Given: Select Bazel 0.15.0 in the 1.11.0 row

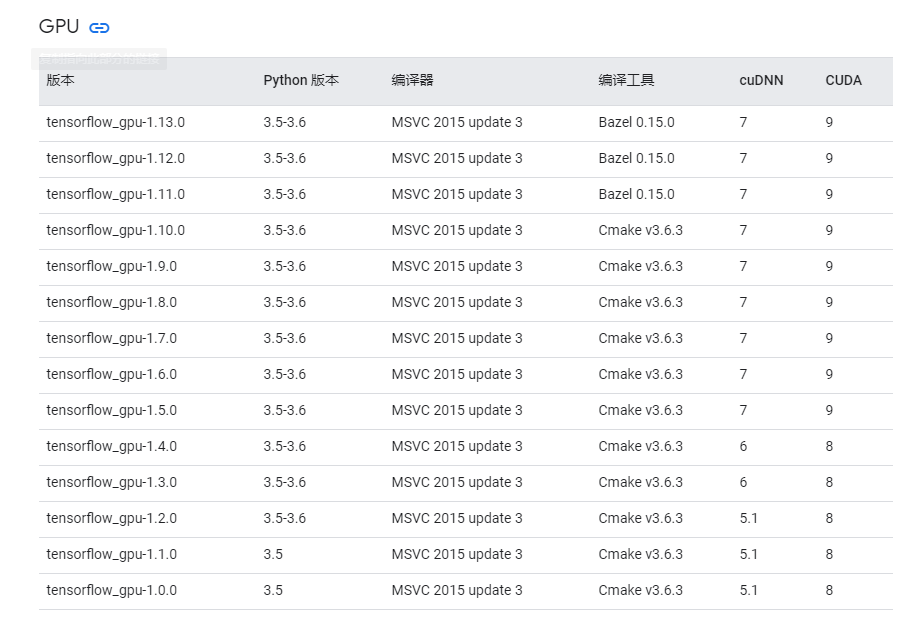Looking at the screenshot, I should (x=636, y=195).
